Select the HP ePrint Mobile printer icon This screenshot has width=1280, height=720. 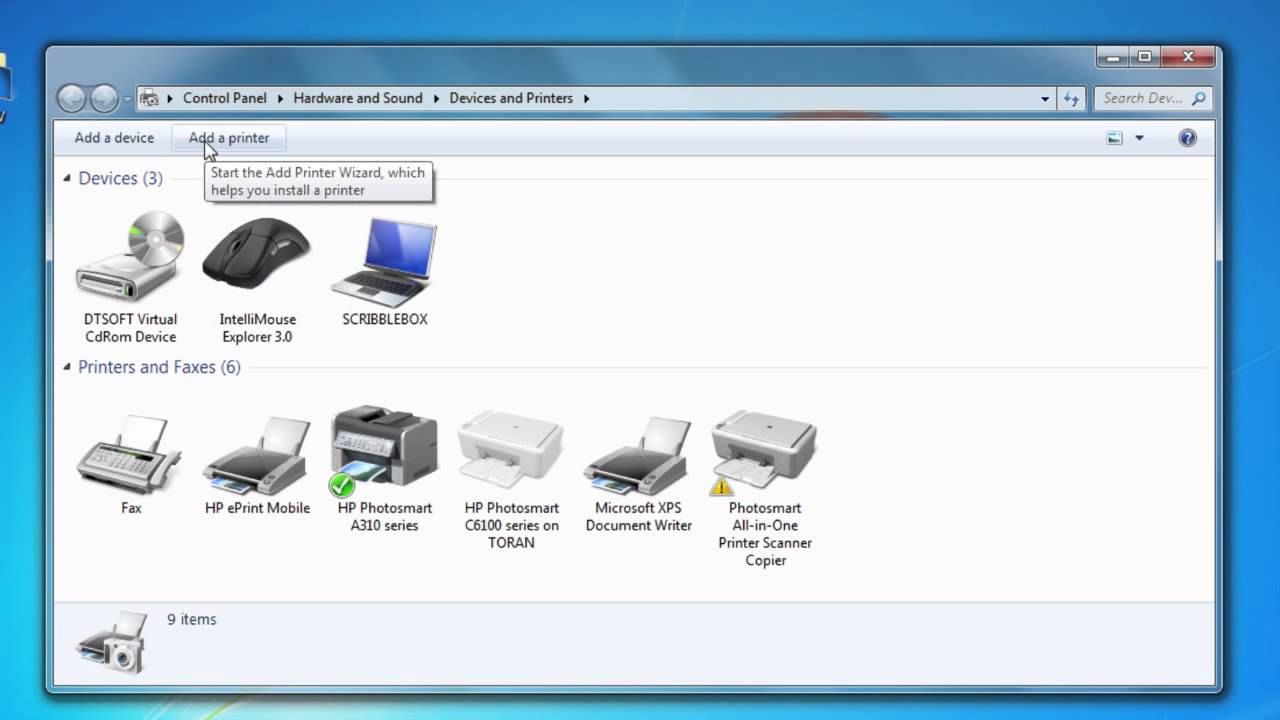[257, 455]
